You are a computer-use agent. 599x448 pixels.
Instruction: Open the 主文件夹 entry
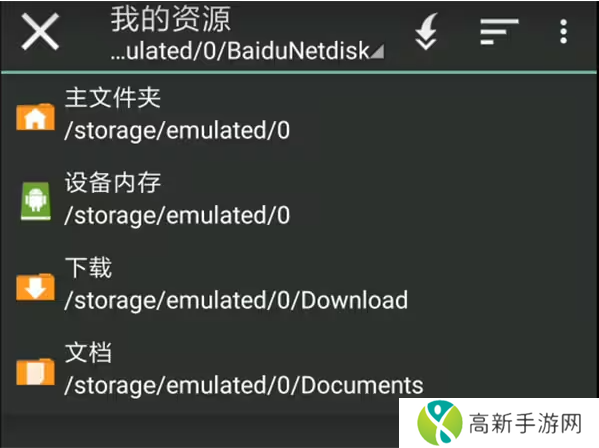[299, 115]
